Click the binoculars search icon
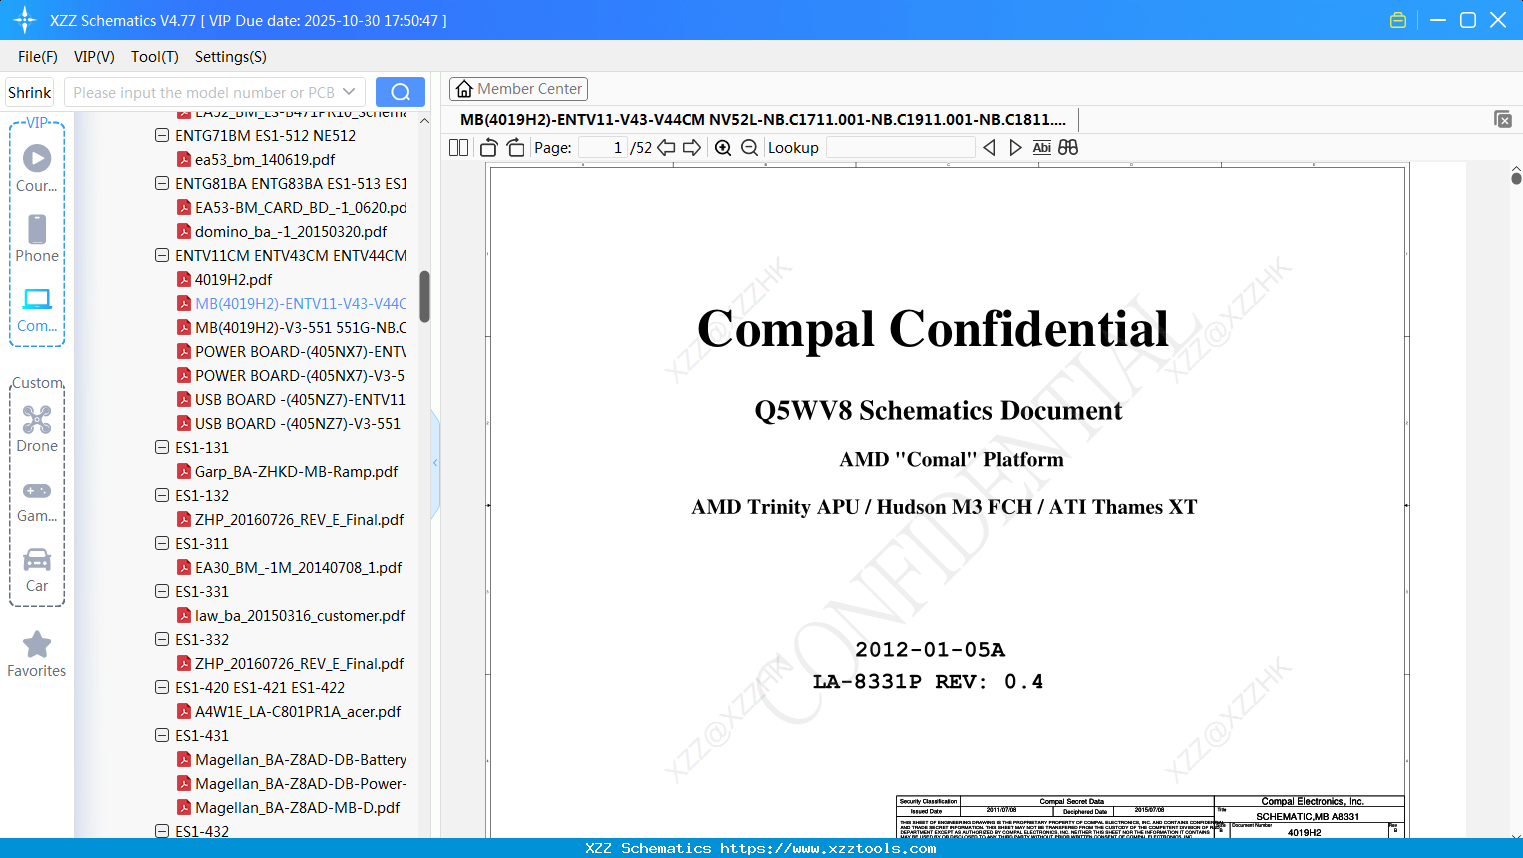Screen dimensions: 1523x858 [1068, 148]
